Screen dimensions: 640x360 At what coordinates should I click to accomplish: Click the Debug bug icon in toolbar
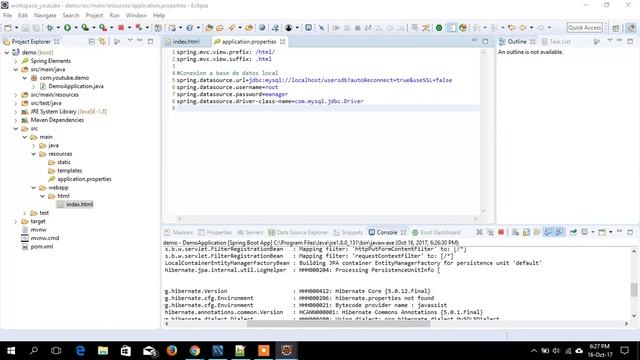(50, 28)
